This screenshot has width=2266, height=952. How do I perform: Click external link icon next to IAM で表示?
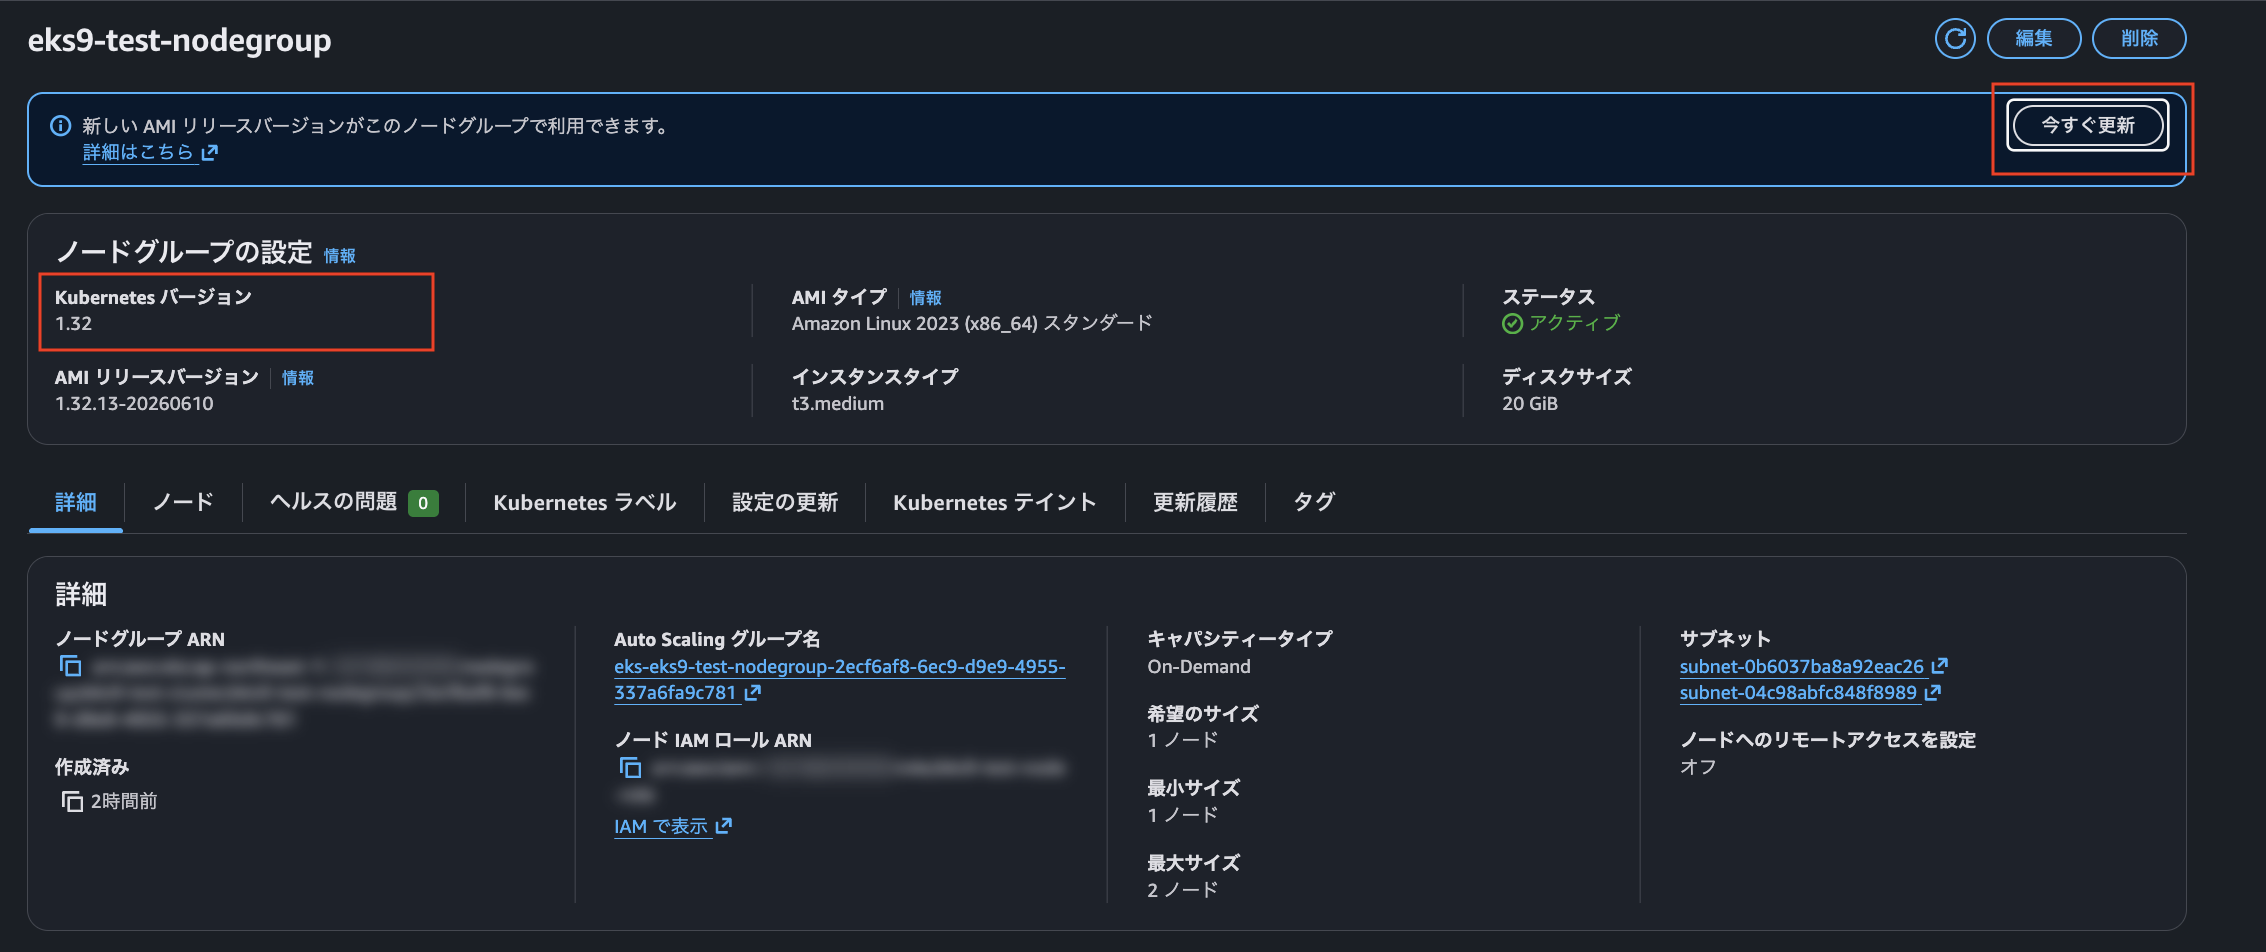(724, 826)
